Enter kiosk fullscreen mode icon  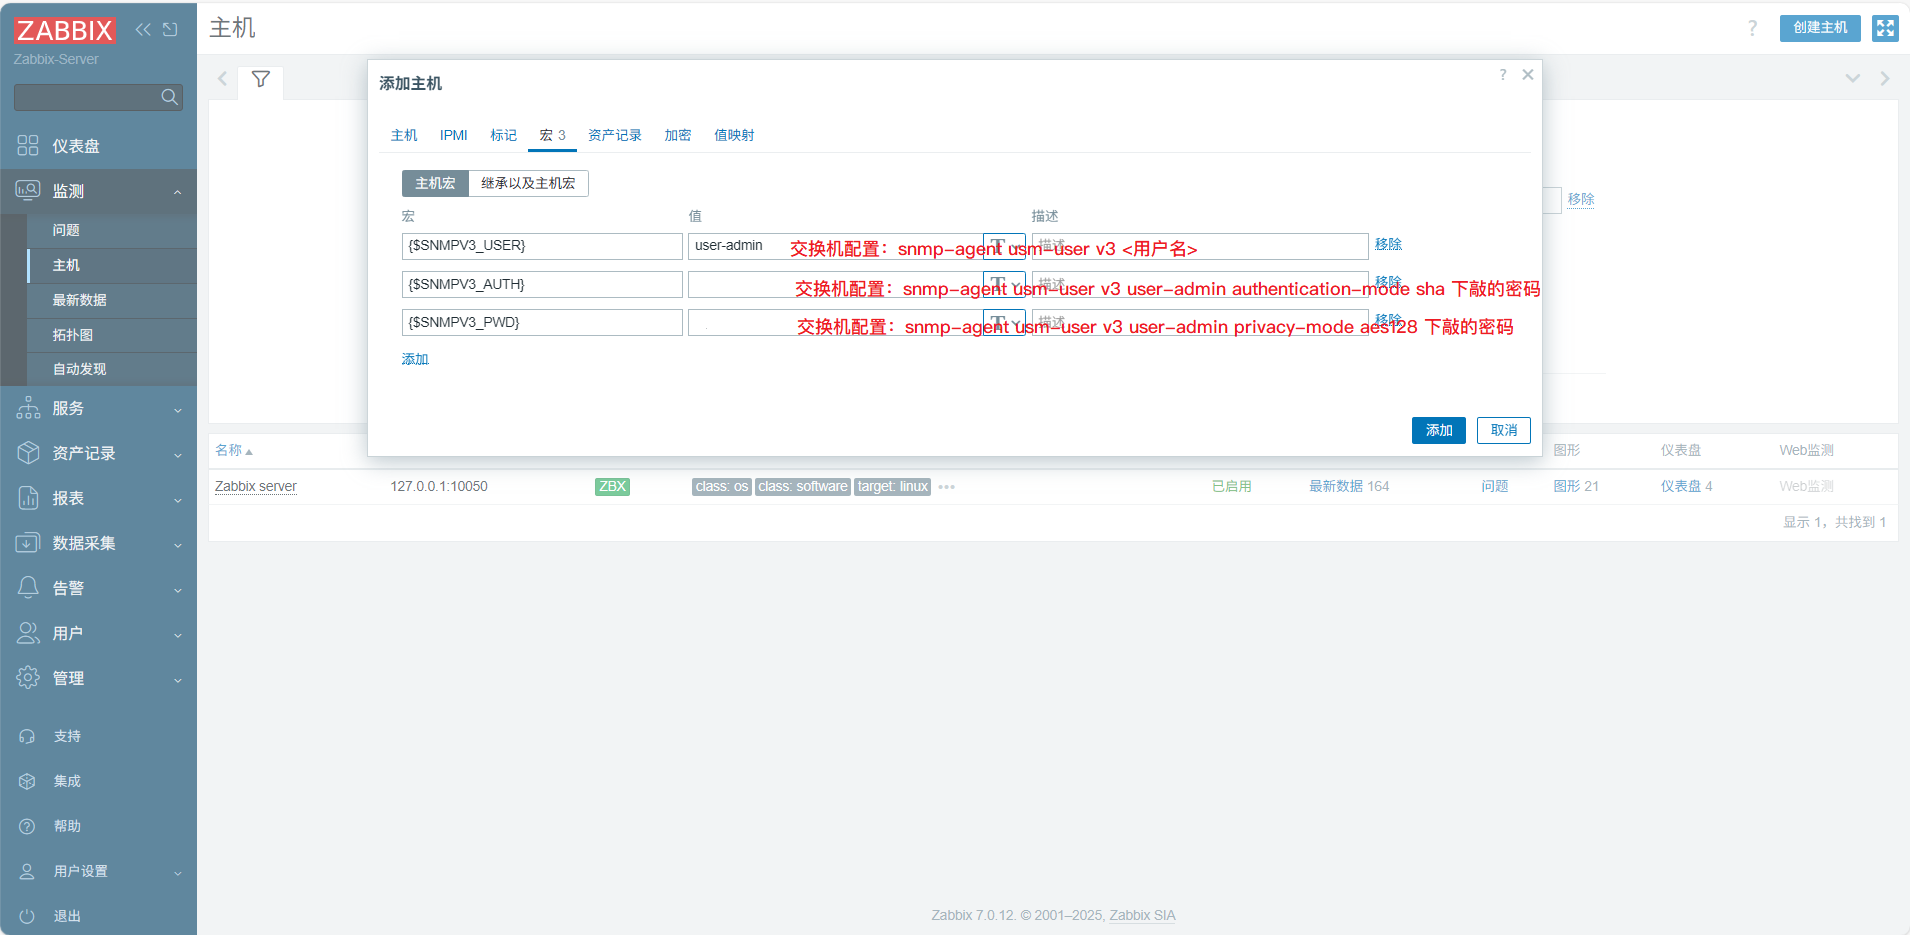(1885, 28)
